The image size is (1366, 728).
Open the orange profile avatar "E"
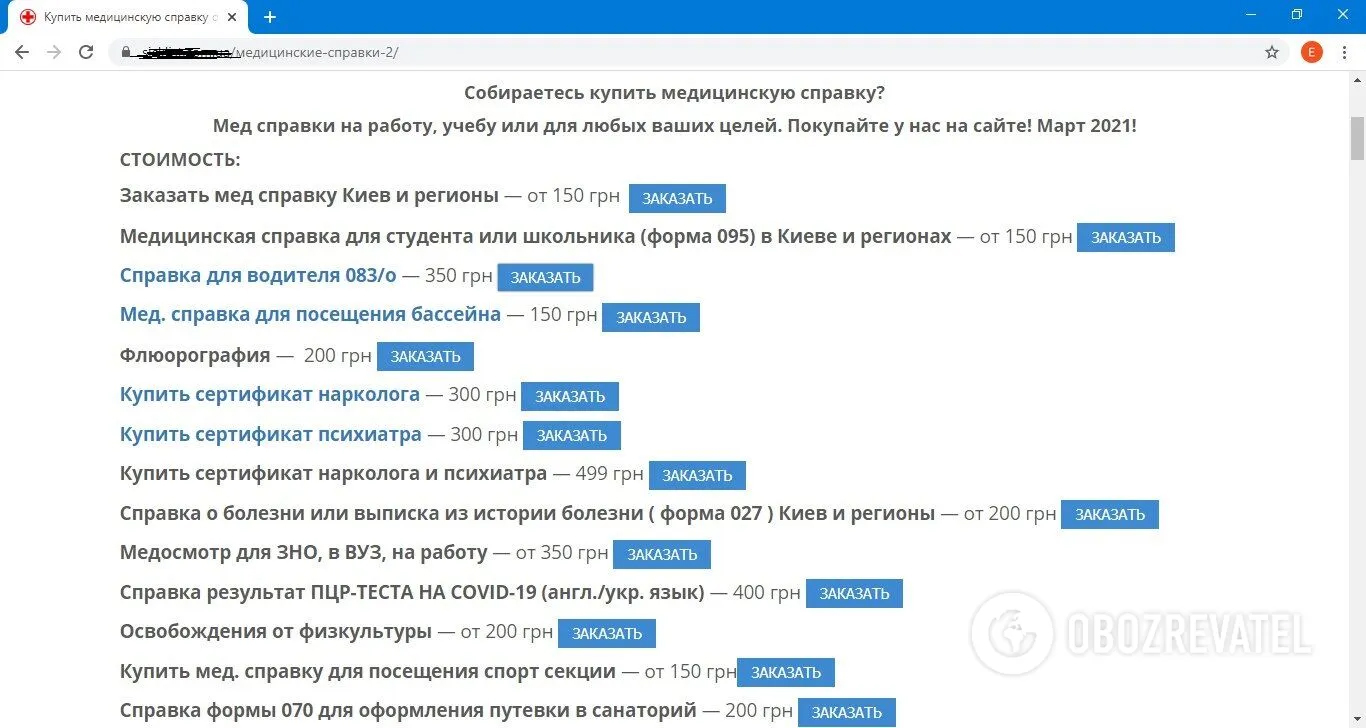[x=1311, y=53]
